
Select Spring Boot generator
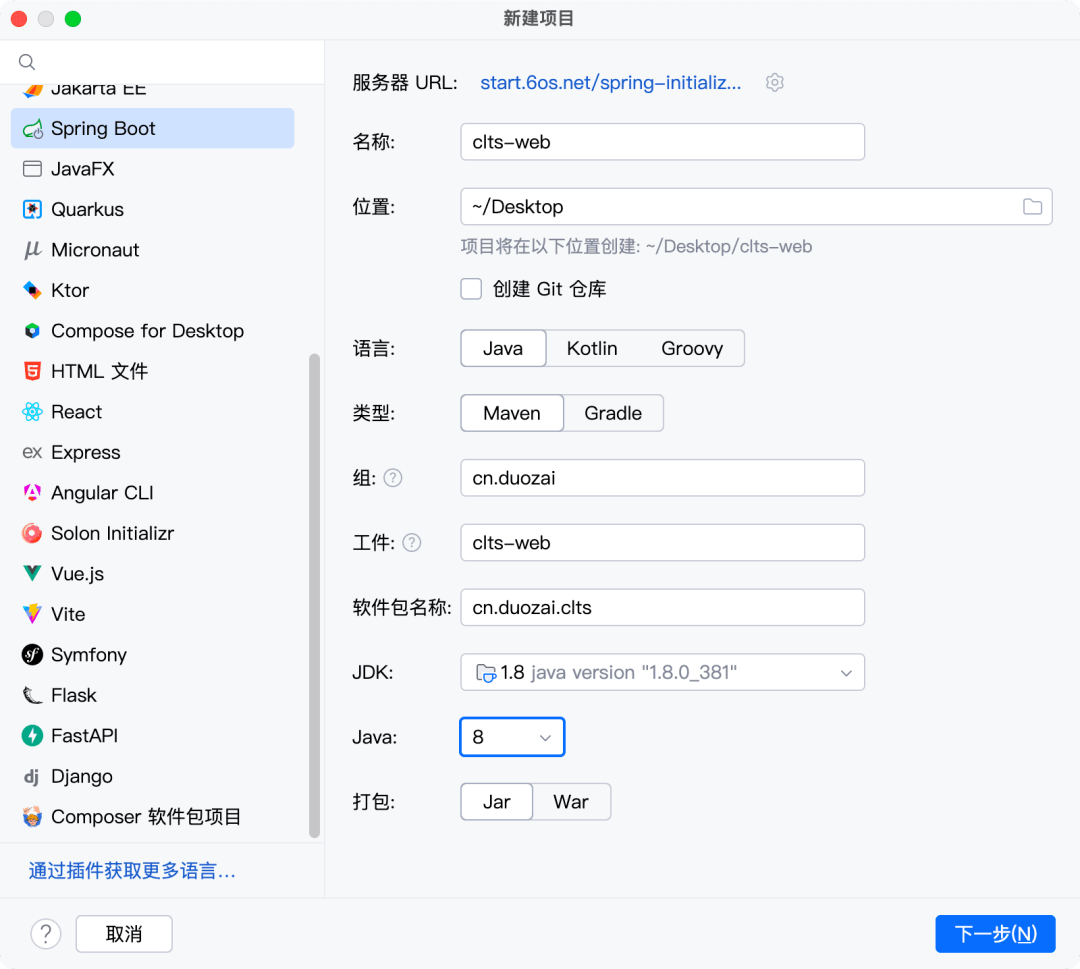click(152, 128)
